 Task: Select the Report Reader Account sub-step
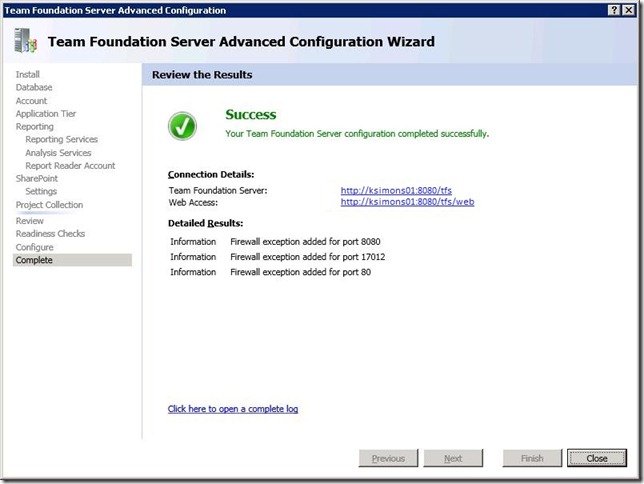click(70, 166)
